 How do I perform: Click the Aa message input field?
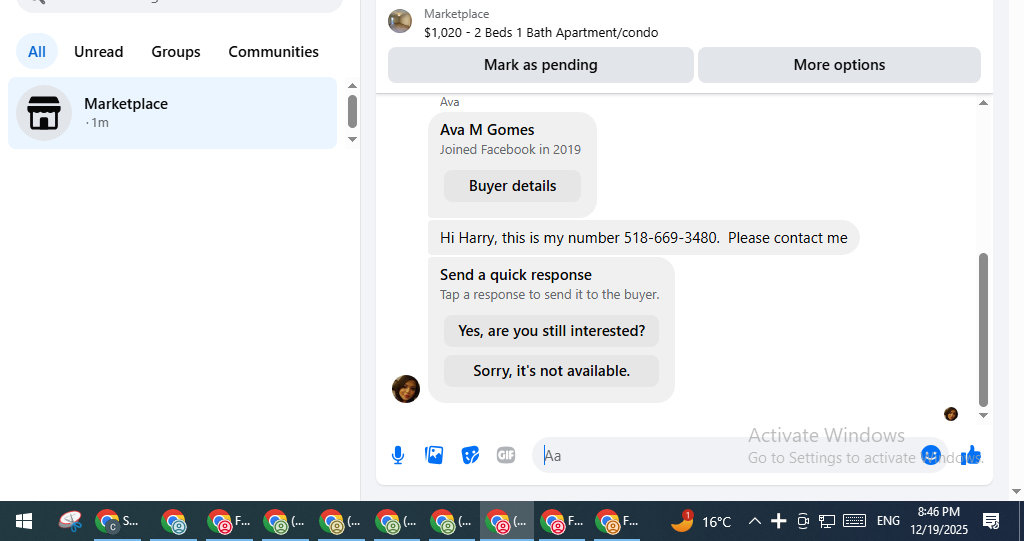(725, 455)
